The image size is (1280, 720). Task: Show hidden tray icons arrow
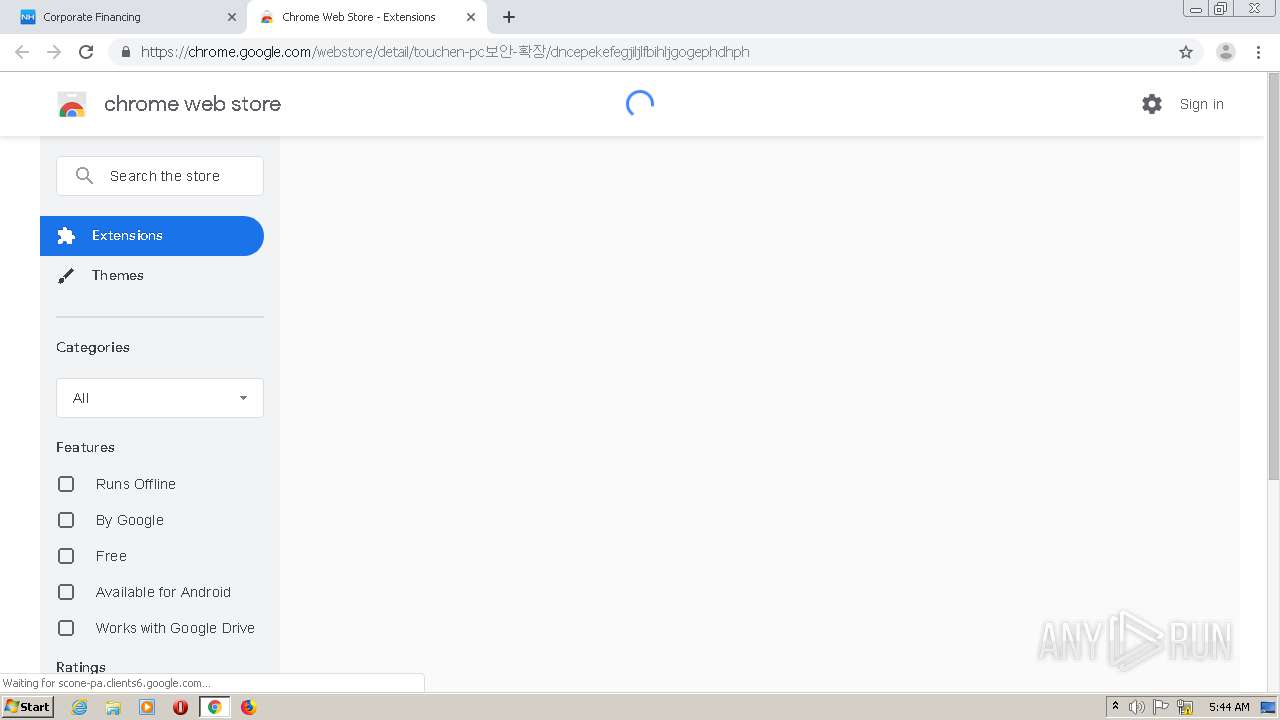click(x=1115, y=707)
